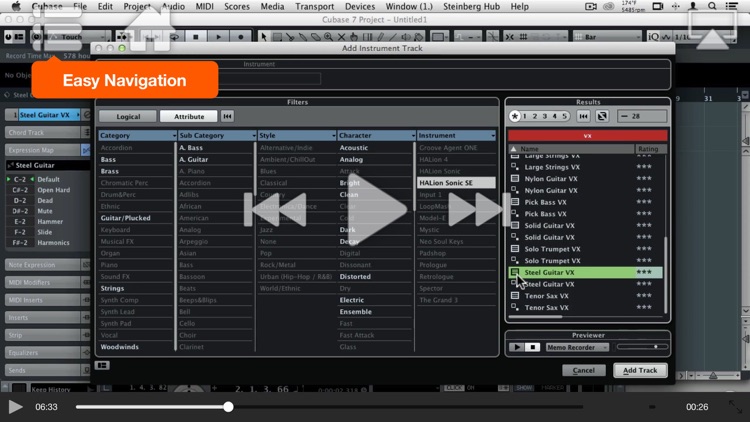Open macOS Spotlight search icon
Viewport: 750px width, 422px height.
712,6
